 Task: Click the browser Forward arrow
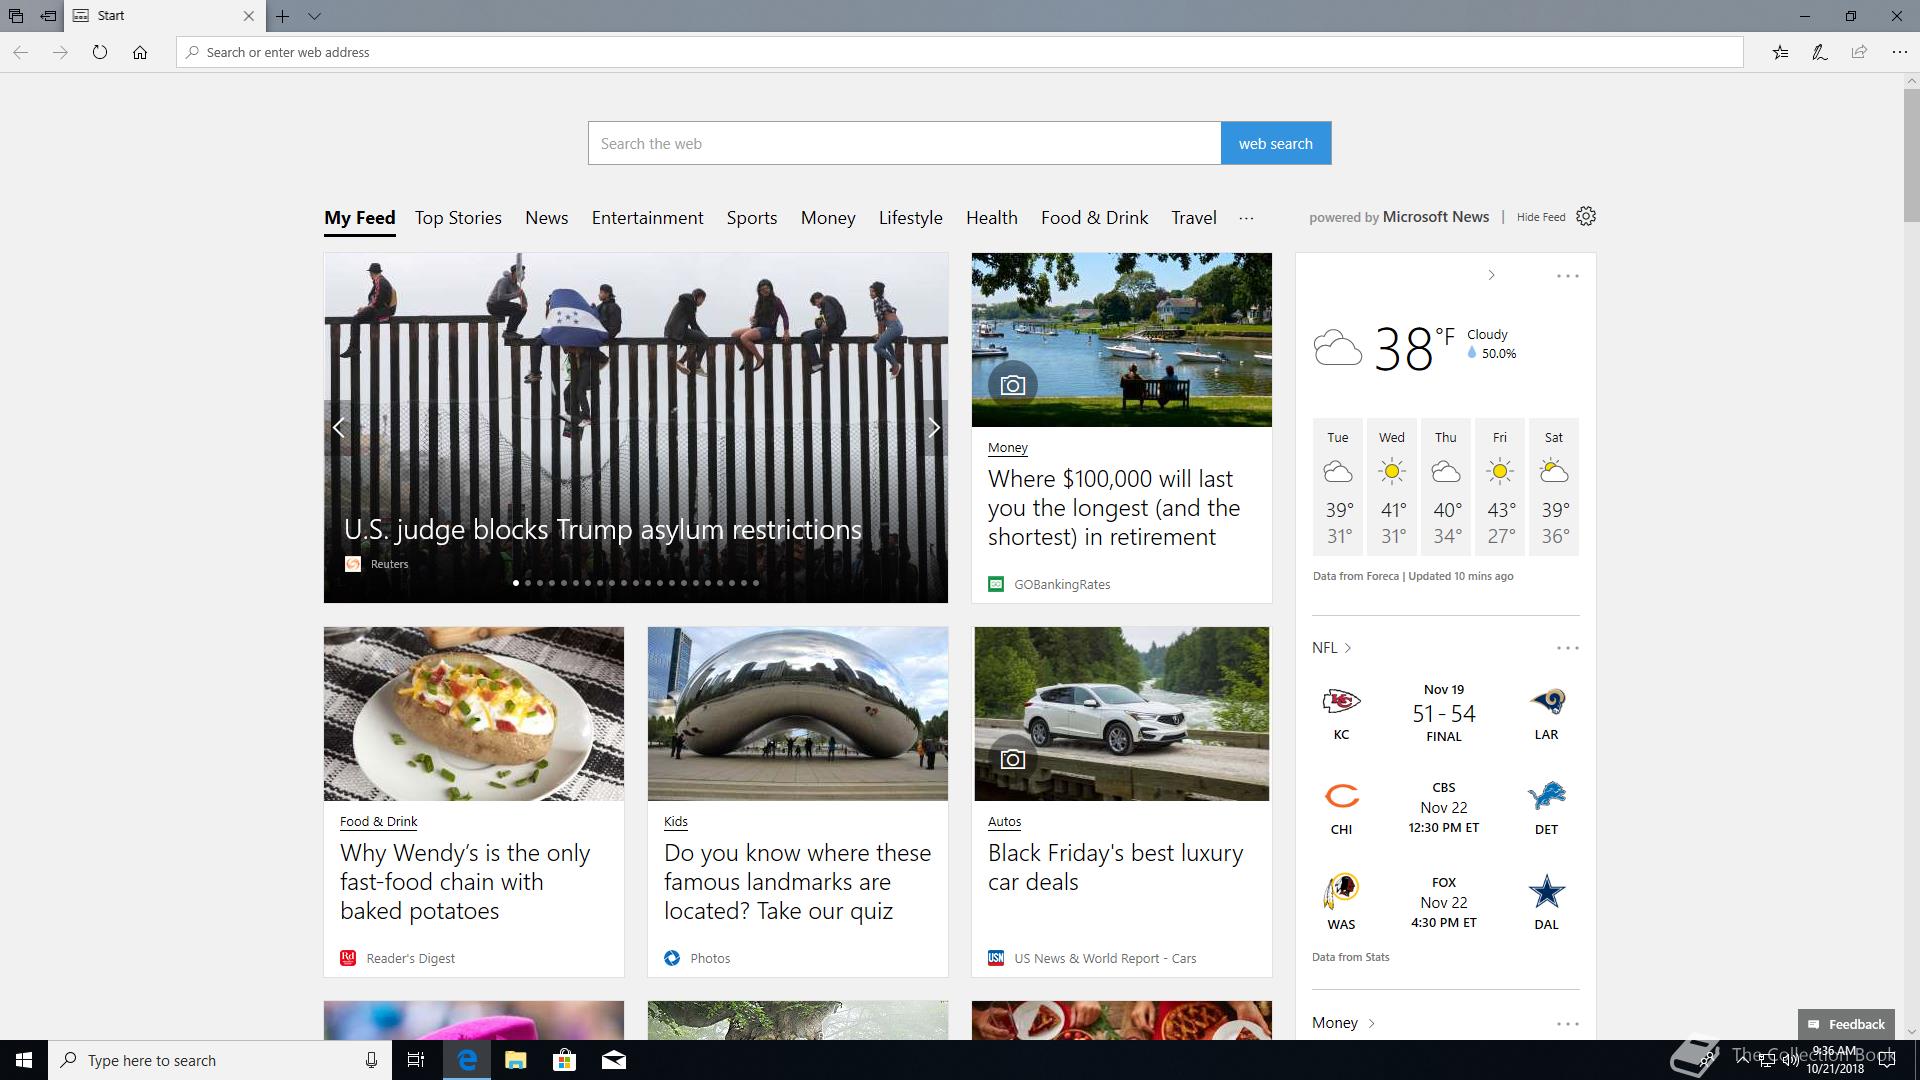(x=60, y=52)
